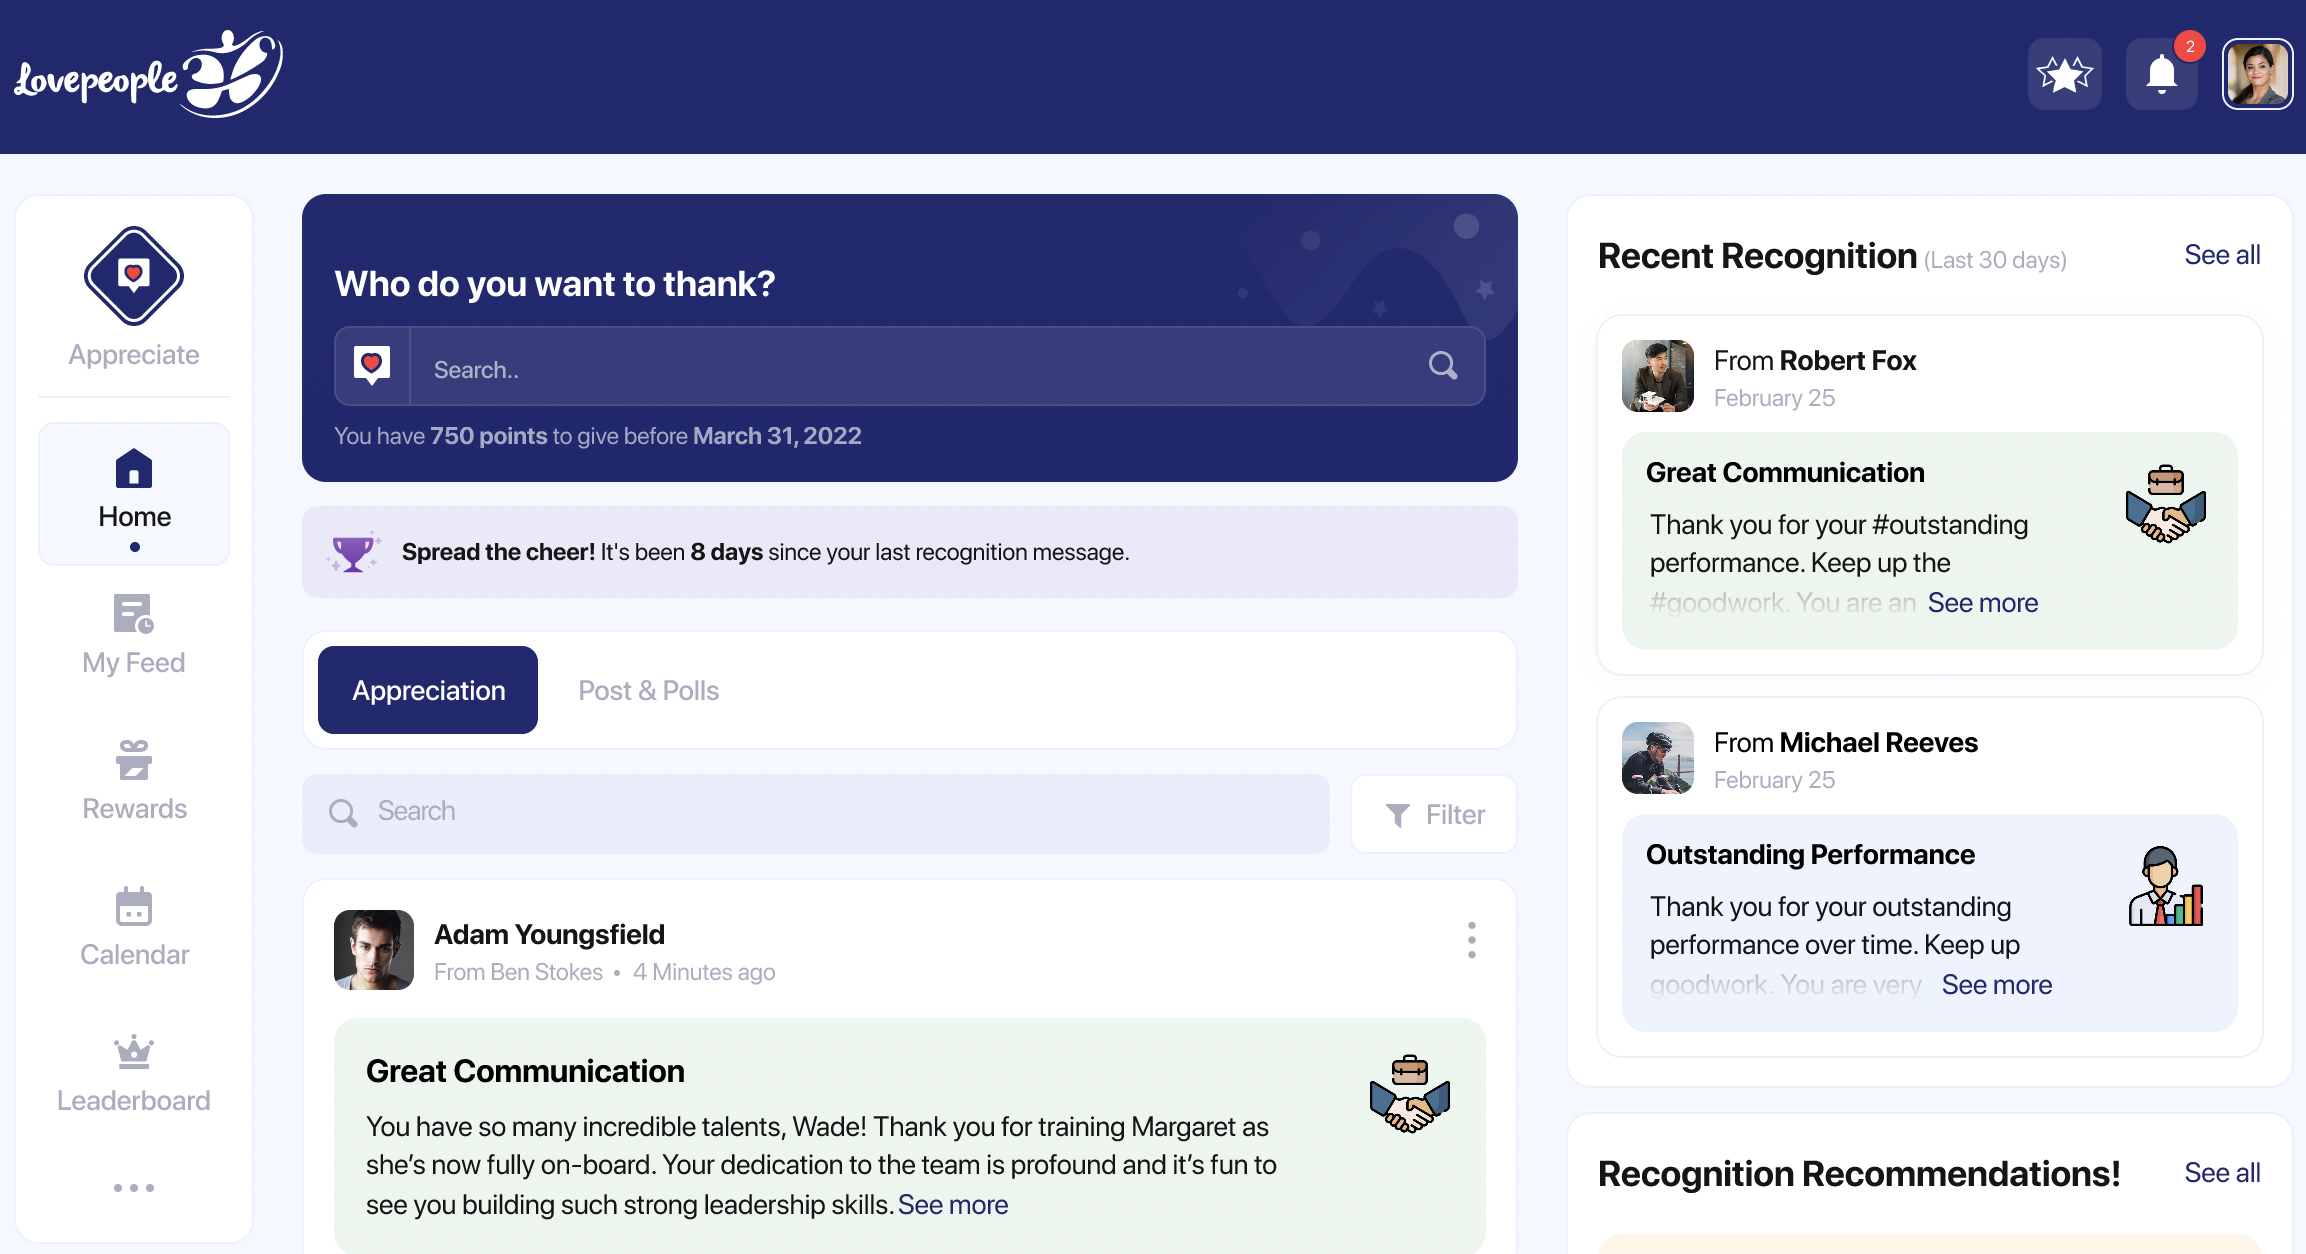This screenshot has height=1254, width=2306.
Task: Expand Robert Fox message with See more
Action: point(1982,603)
